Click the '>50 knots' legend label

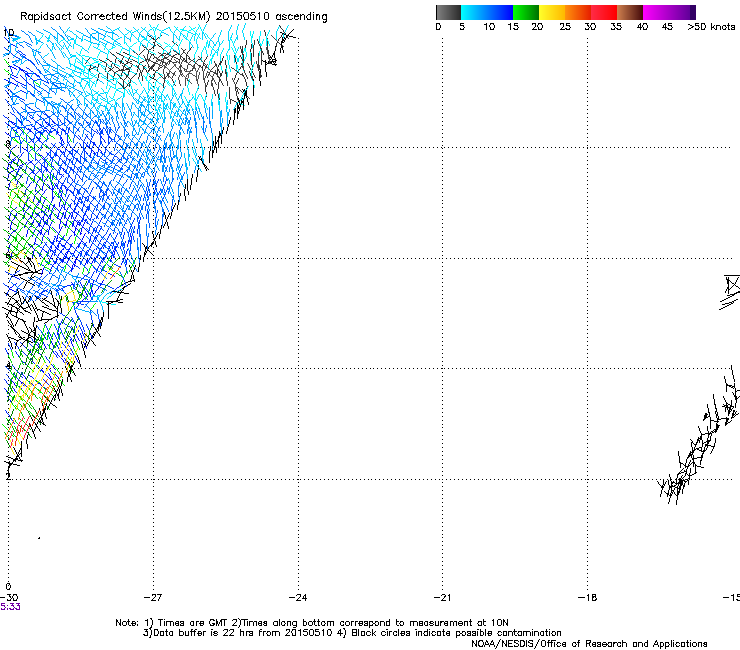click(711, 27)
